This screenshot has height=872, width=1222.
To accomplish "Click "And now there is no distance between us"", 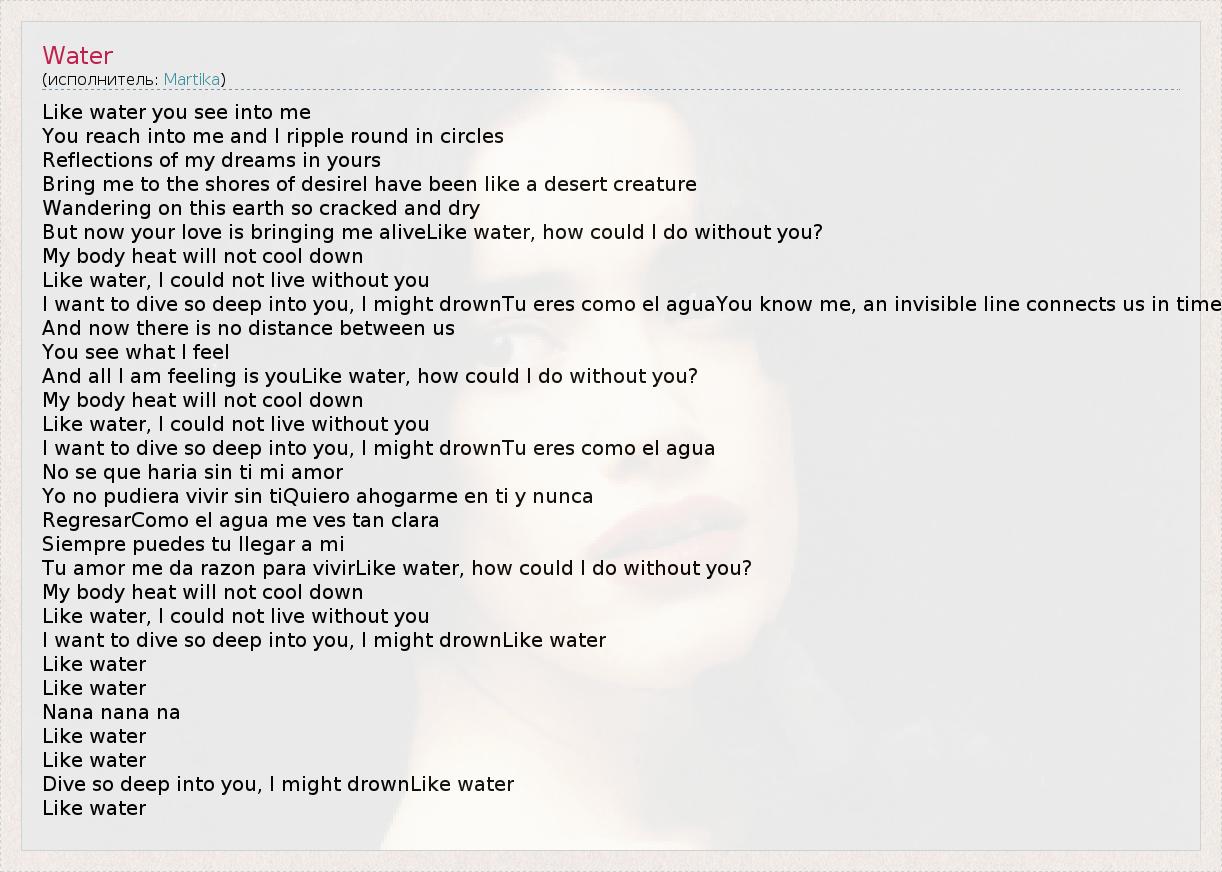I will [248, 328].
